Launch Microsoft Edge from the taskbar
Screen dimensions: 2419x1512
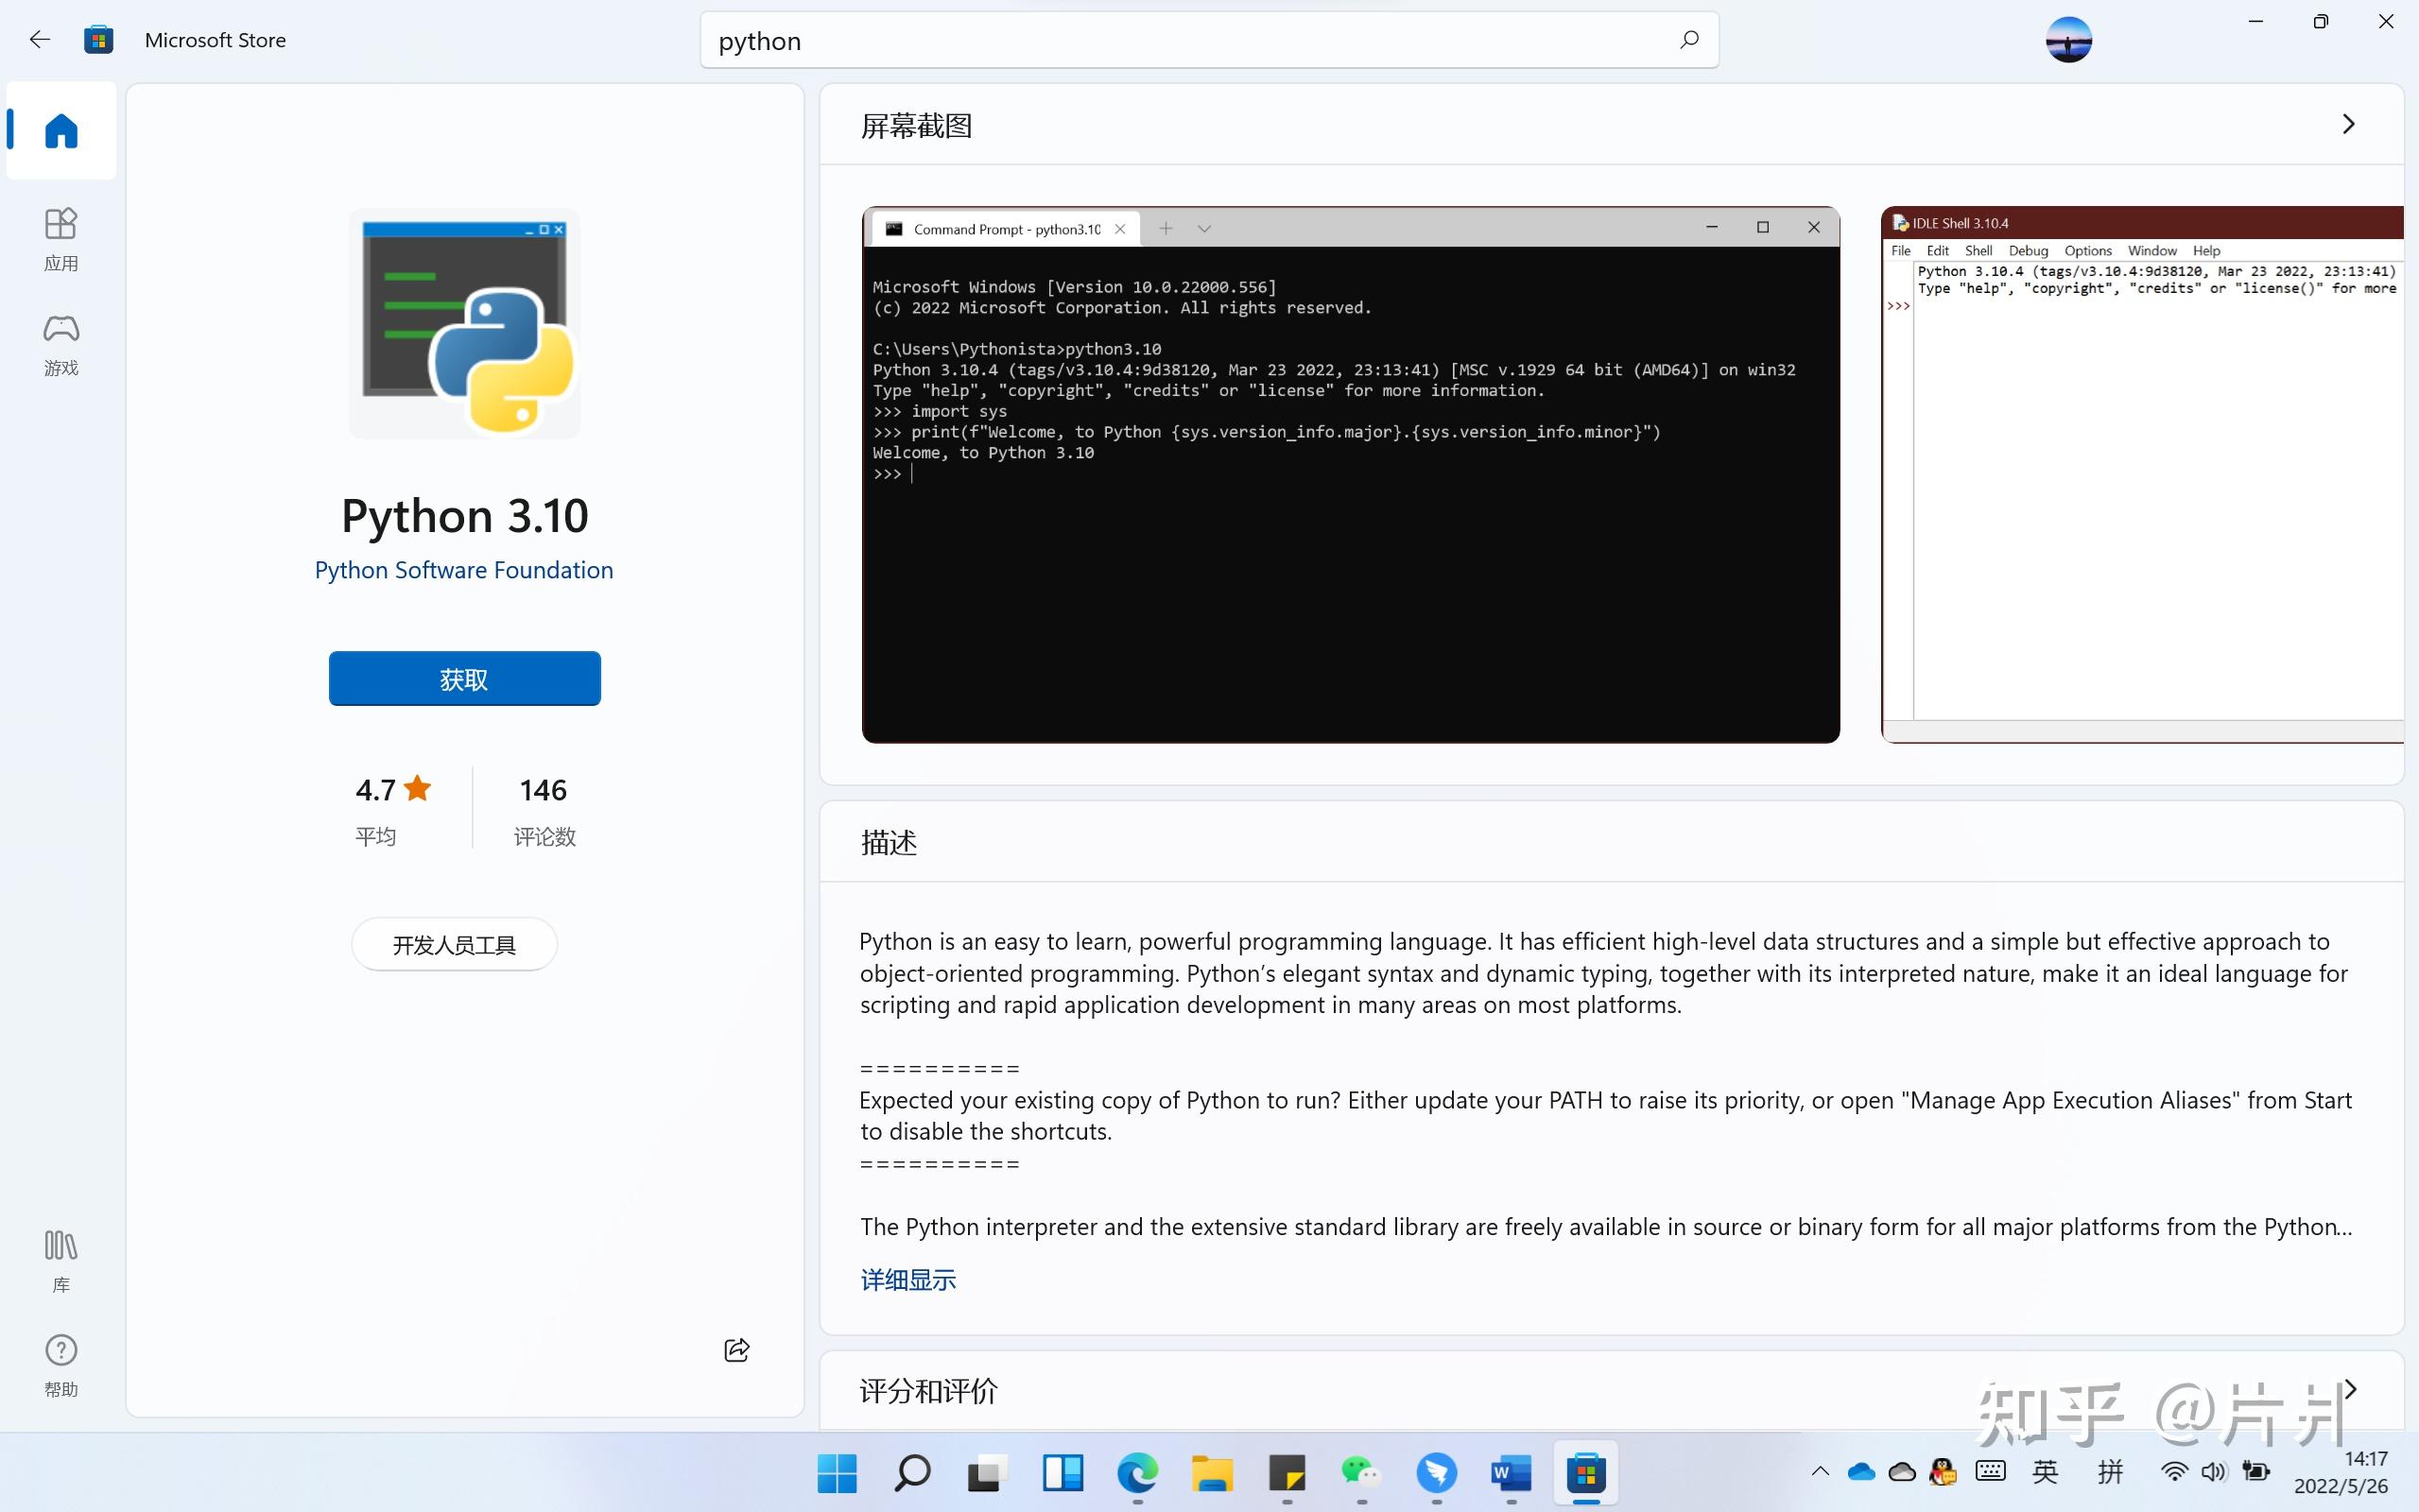[1135, 1473]
